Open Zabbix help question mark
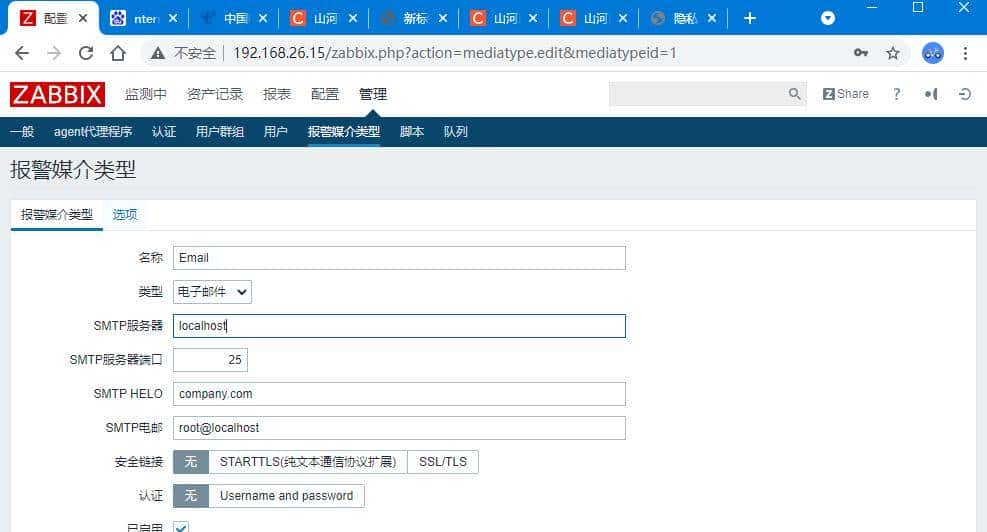 click(x=896, y=94)
